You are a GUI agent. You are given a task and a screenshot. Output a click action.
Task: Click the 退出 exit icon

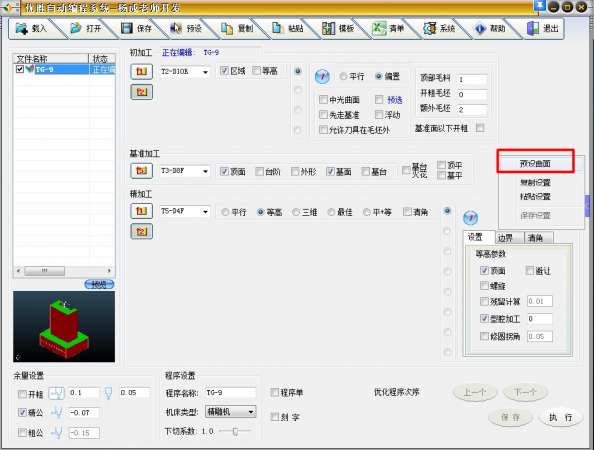pos(533,28)
